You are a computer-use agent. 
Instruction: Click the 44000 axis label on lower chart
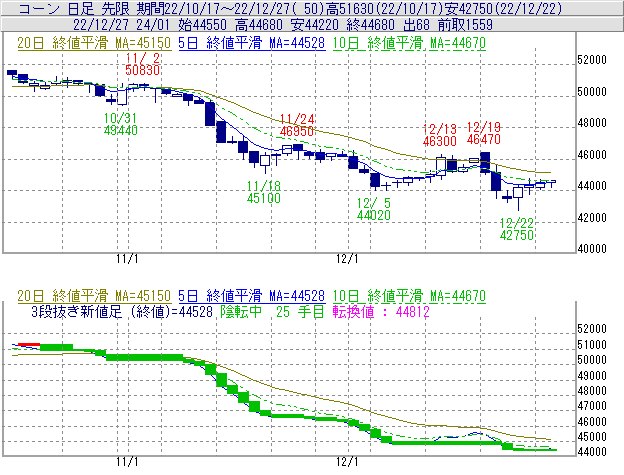(592, 452)
